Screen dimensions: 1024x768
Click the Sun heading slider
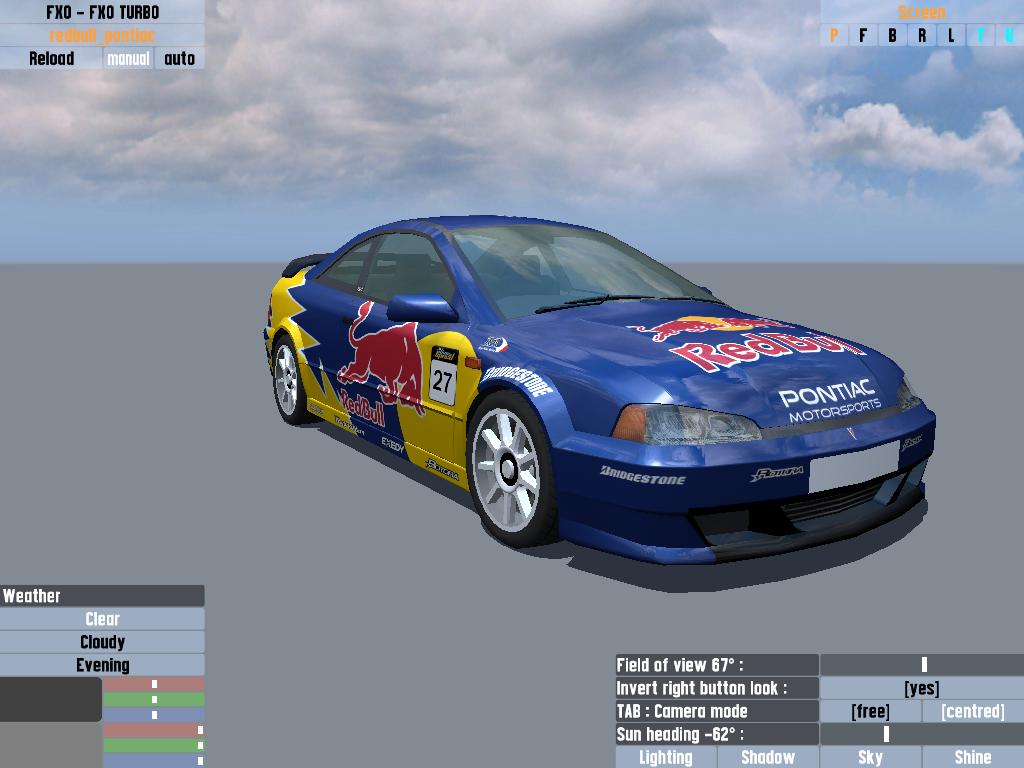click(921, 734)
